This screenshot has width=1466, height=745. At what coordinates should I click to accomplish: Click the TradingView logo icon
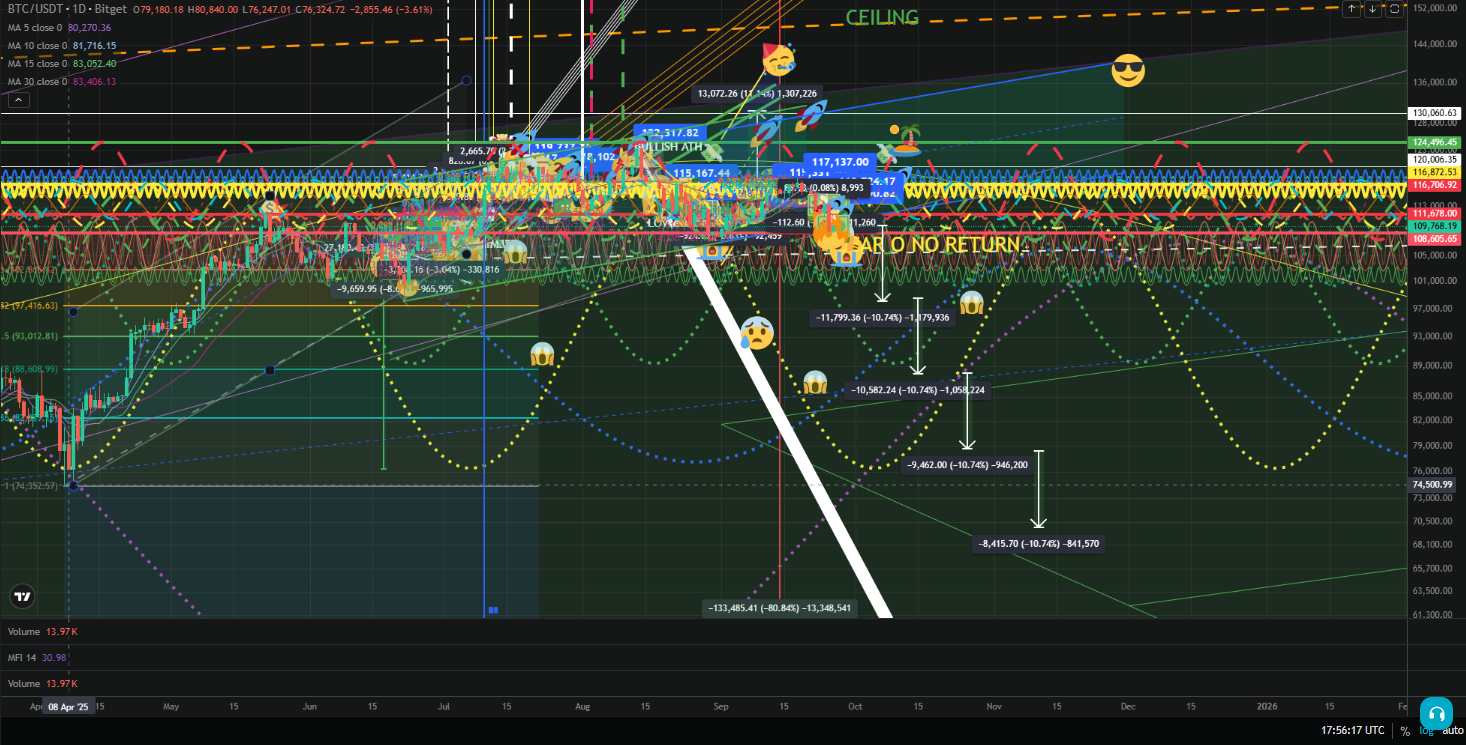pos(21,596)
